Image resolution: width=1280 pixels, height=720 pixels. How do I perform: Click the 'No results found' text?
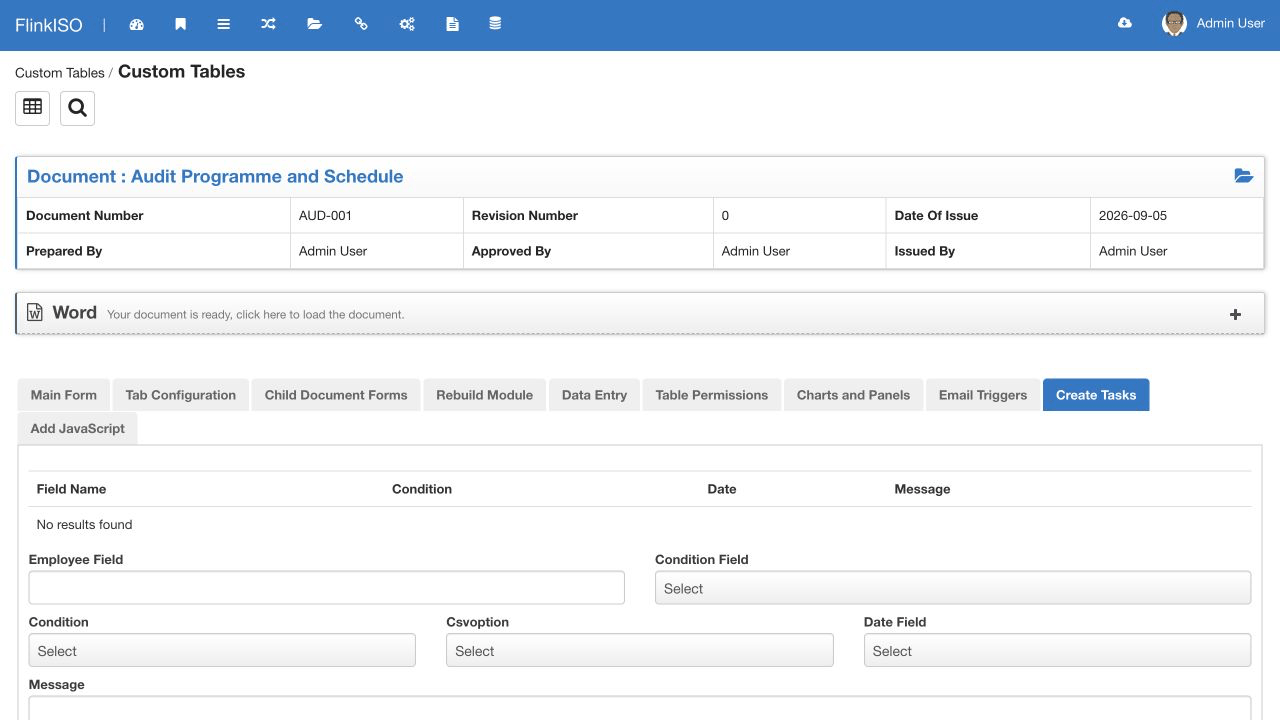85,524
